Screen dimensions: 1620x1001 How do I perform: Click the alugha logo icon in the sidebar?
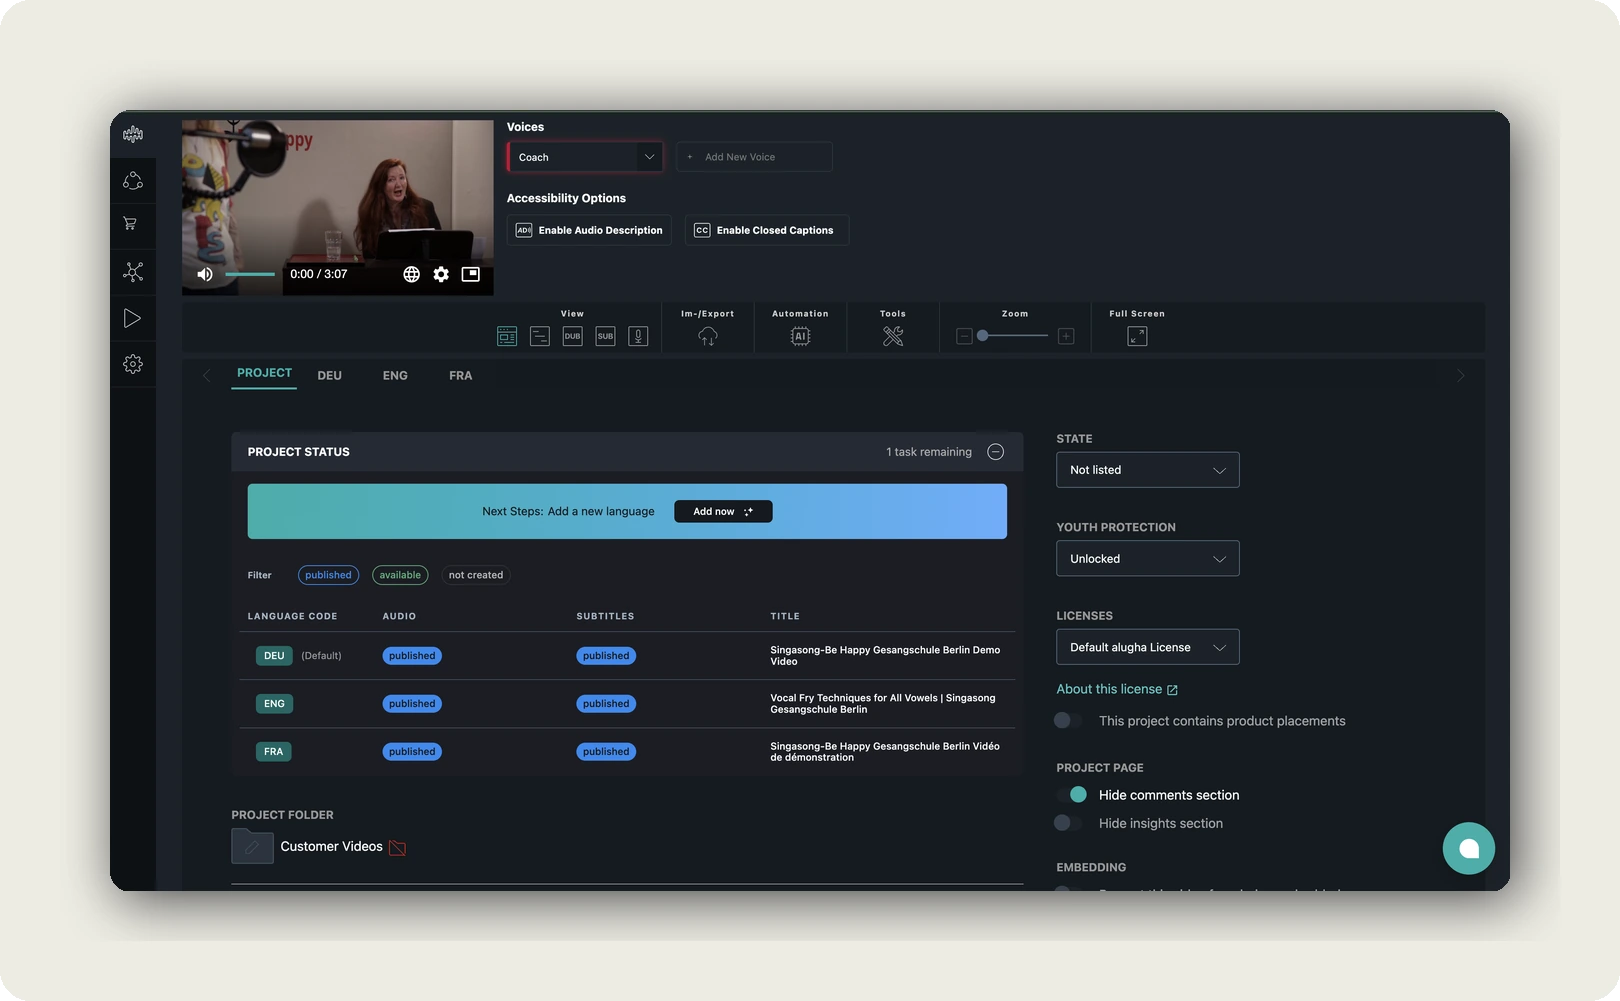coord(133,134)
